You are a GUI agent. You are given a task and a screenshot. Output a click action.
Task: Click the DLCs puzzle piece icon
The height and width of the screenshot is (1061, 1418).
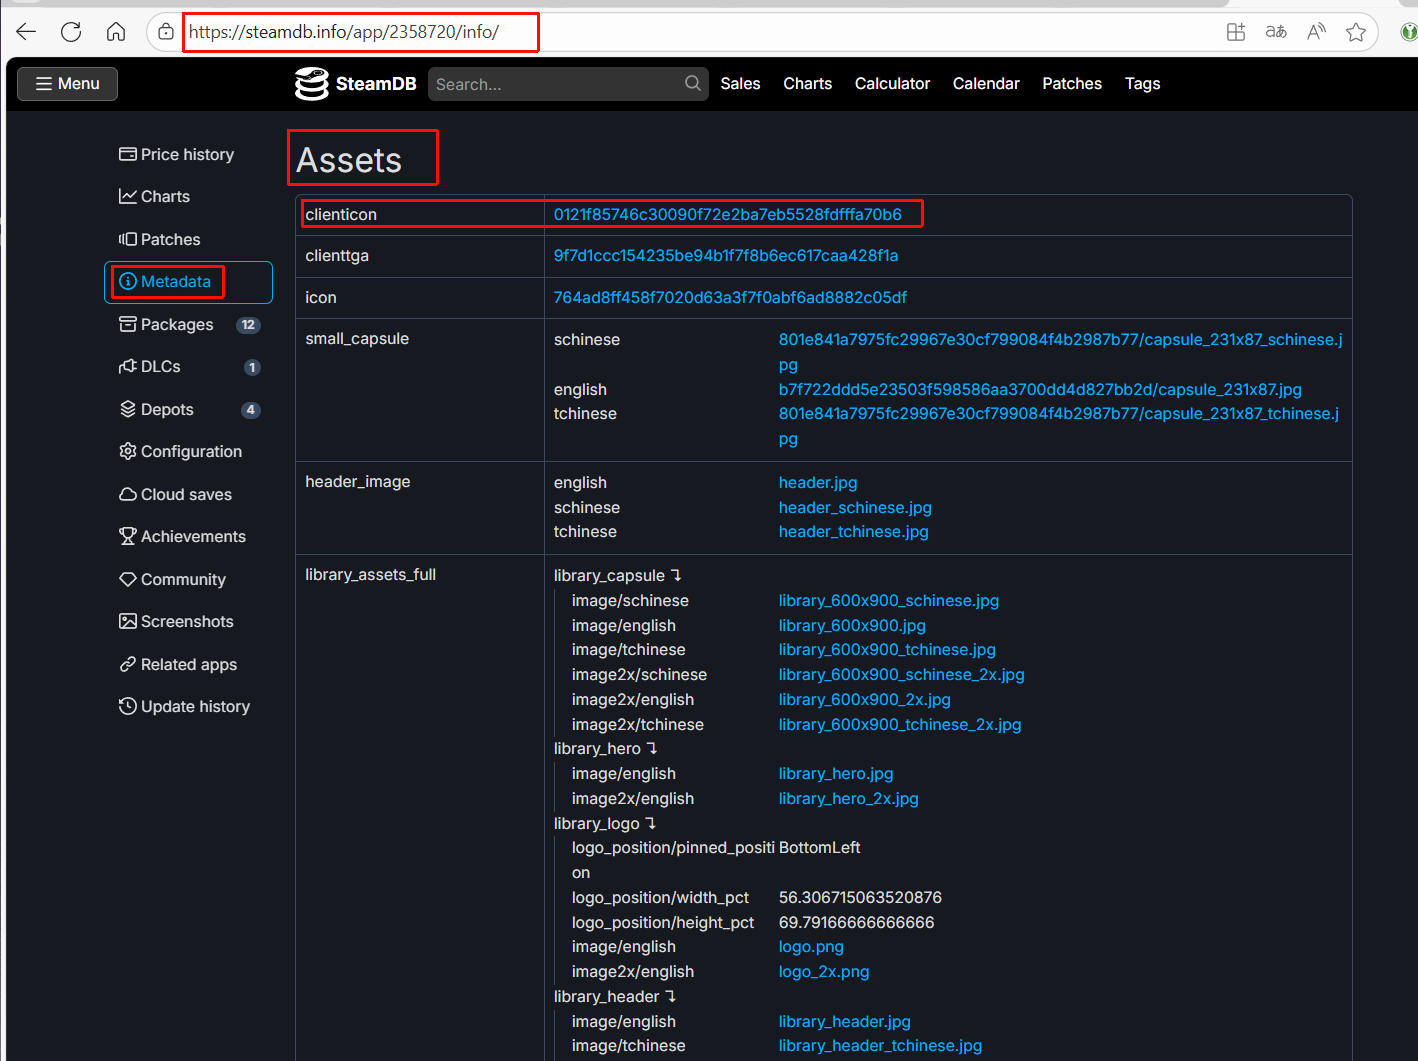[128, 367]
